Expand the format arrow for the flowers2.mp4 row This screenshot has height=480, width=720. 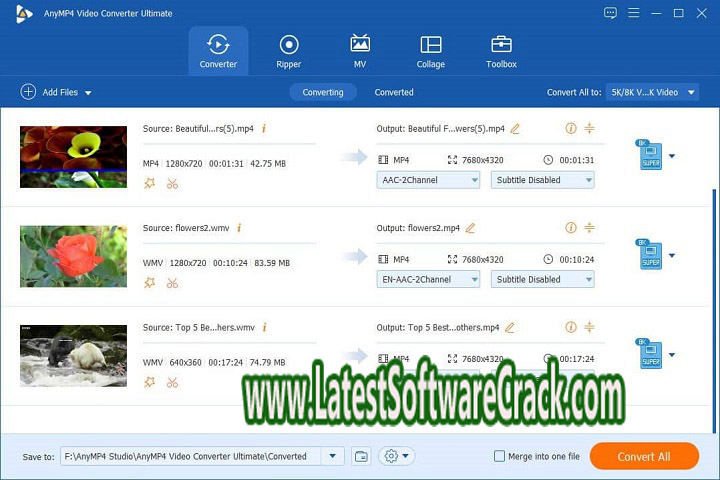(x=672, y=255)
